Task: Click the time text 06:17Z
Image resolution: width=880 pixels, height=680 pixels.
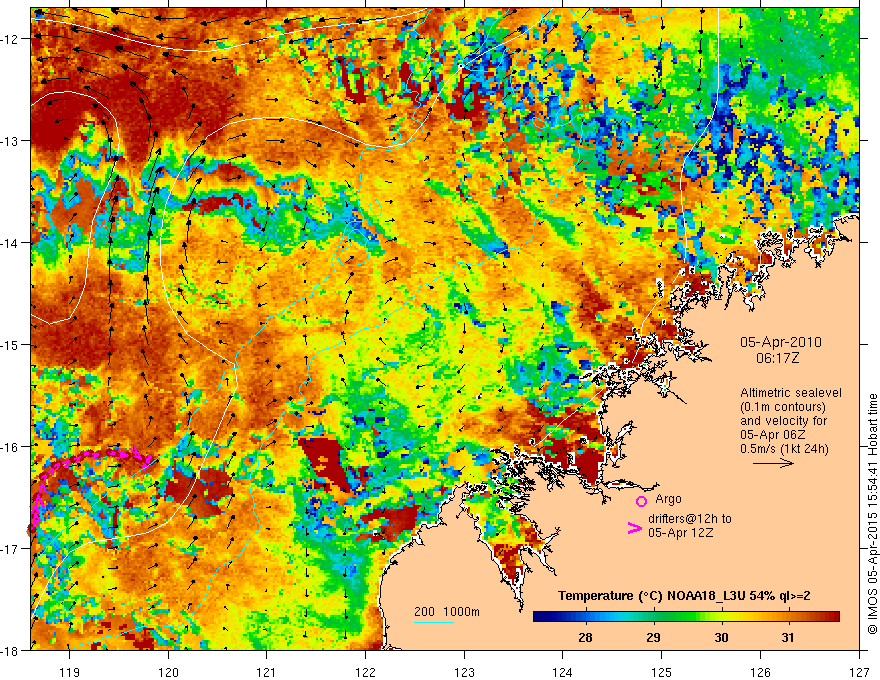Action: (x=777, y=358)
